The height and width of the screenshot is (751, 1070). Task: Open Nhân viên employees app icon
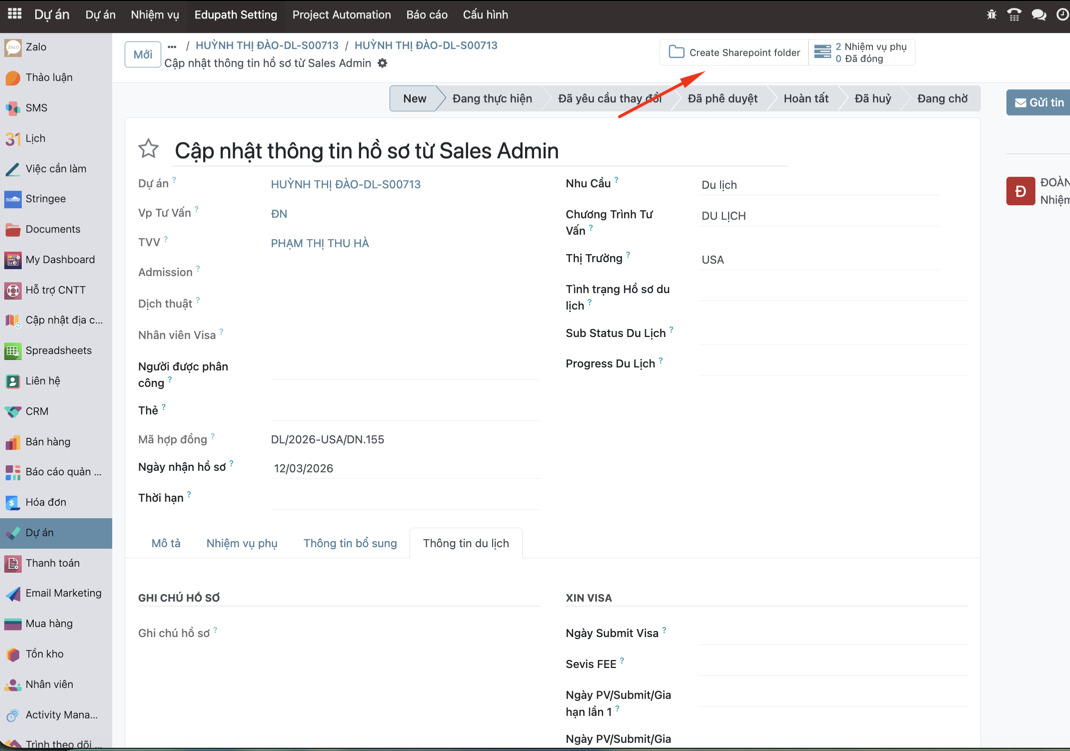coord(13,685)
